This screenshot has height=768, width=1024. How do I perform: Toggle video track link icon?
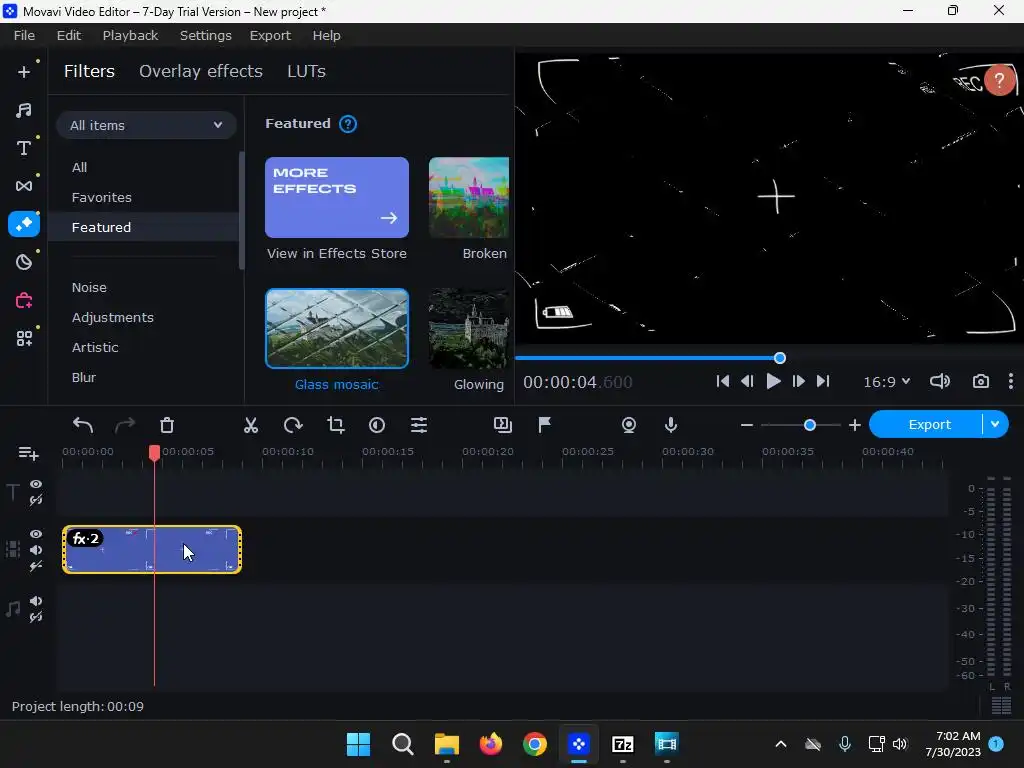[36, 566]
